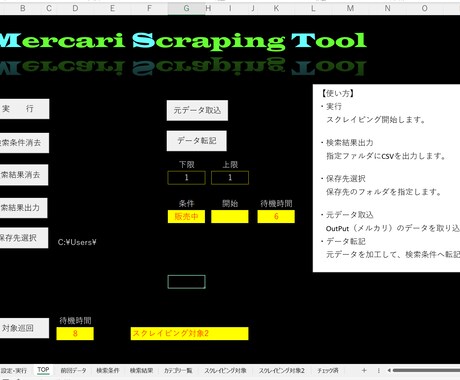Select column J header
The image size is (460, 380).
253,8
